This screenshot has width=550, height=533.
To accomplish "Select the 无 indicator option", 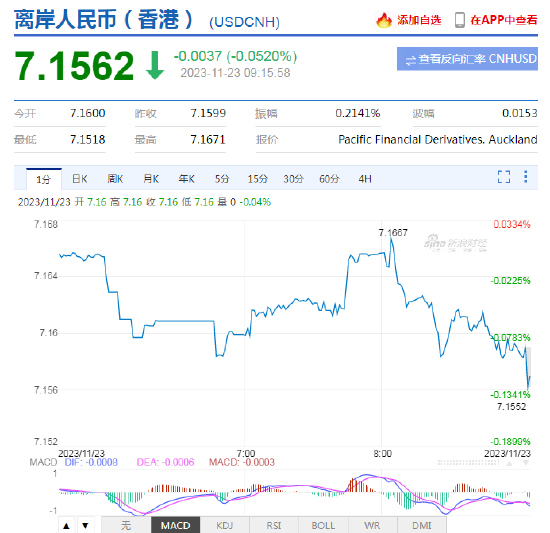I will click(x=126, y=525).
